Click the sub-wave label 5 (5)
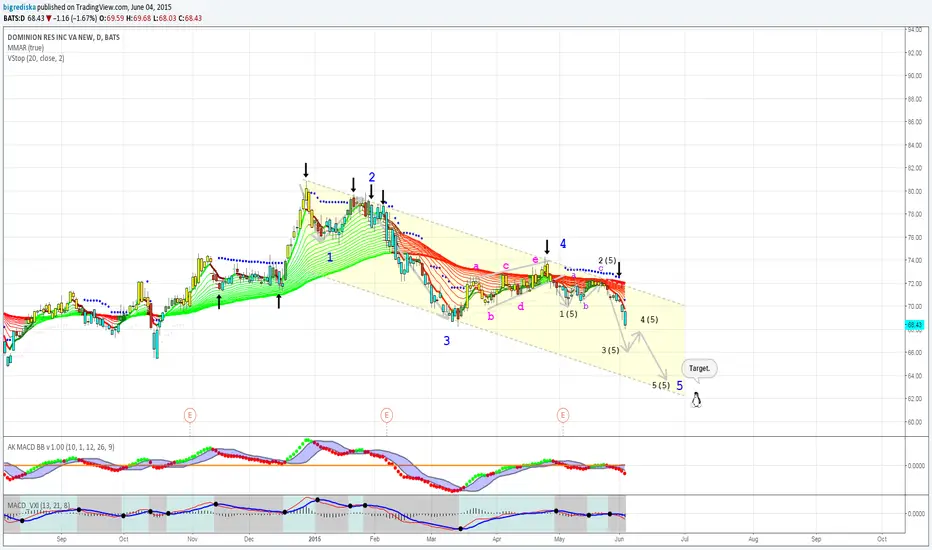This screenshot has height=550, width=932. 661,385
